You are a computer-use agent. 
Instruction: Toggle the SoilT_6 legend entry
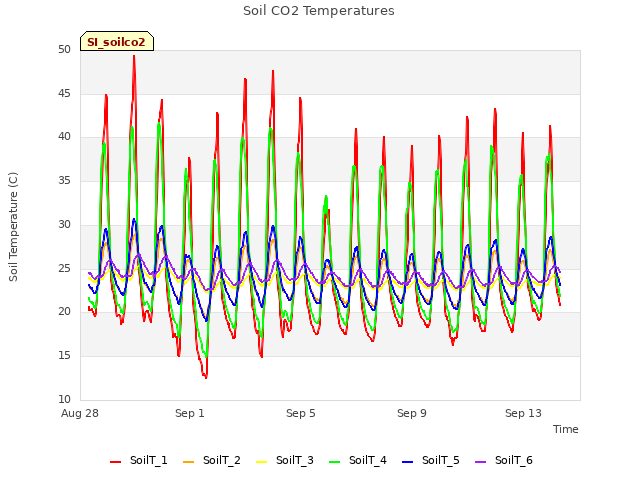coord(504,460)
